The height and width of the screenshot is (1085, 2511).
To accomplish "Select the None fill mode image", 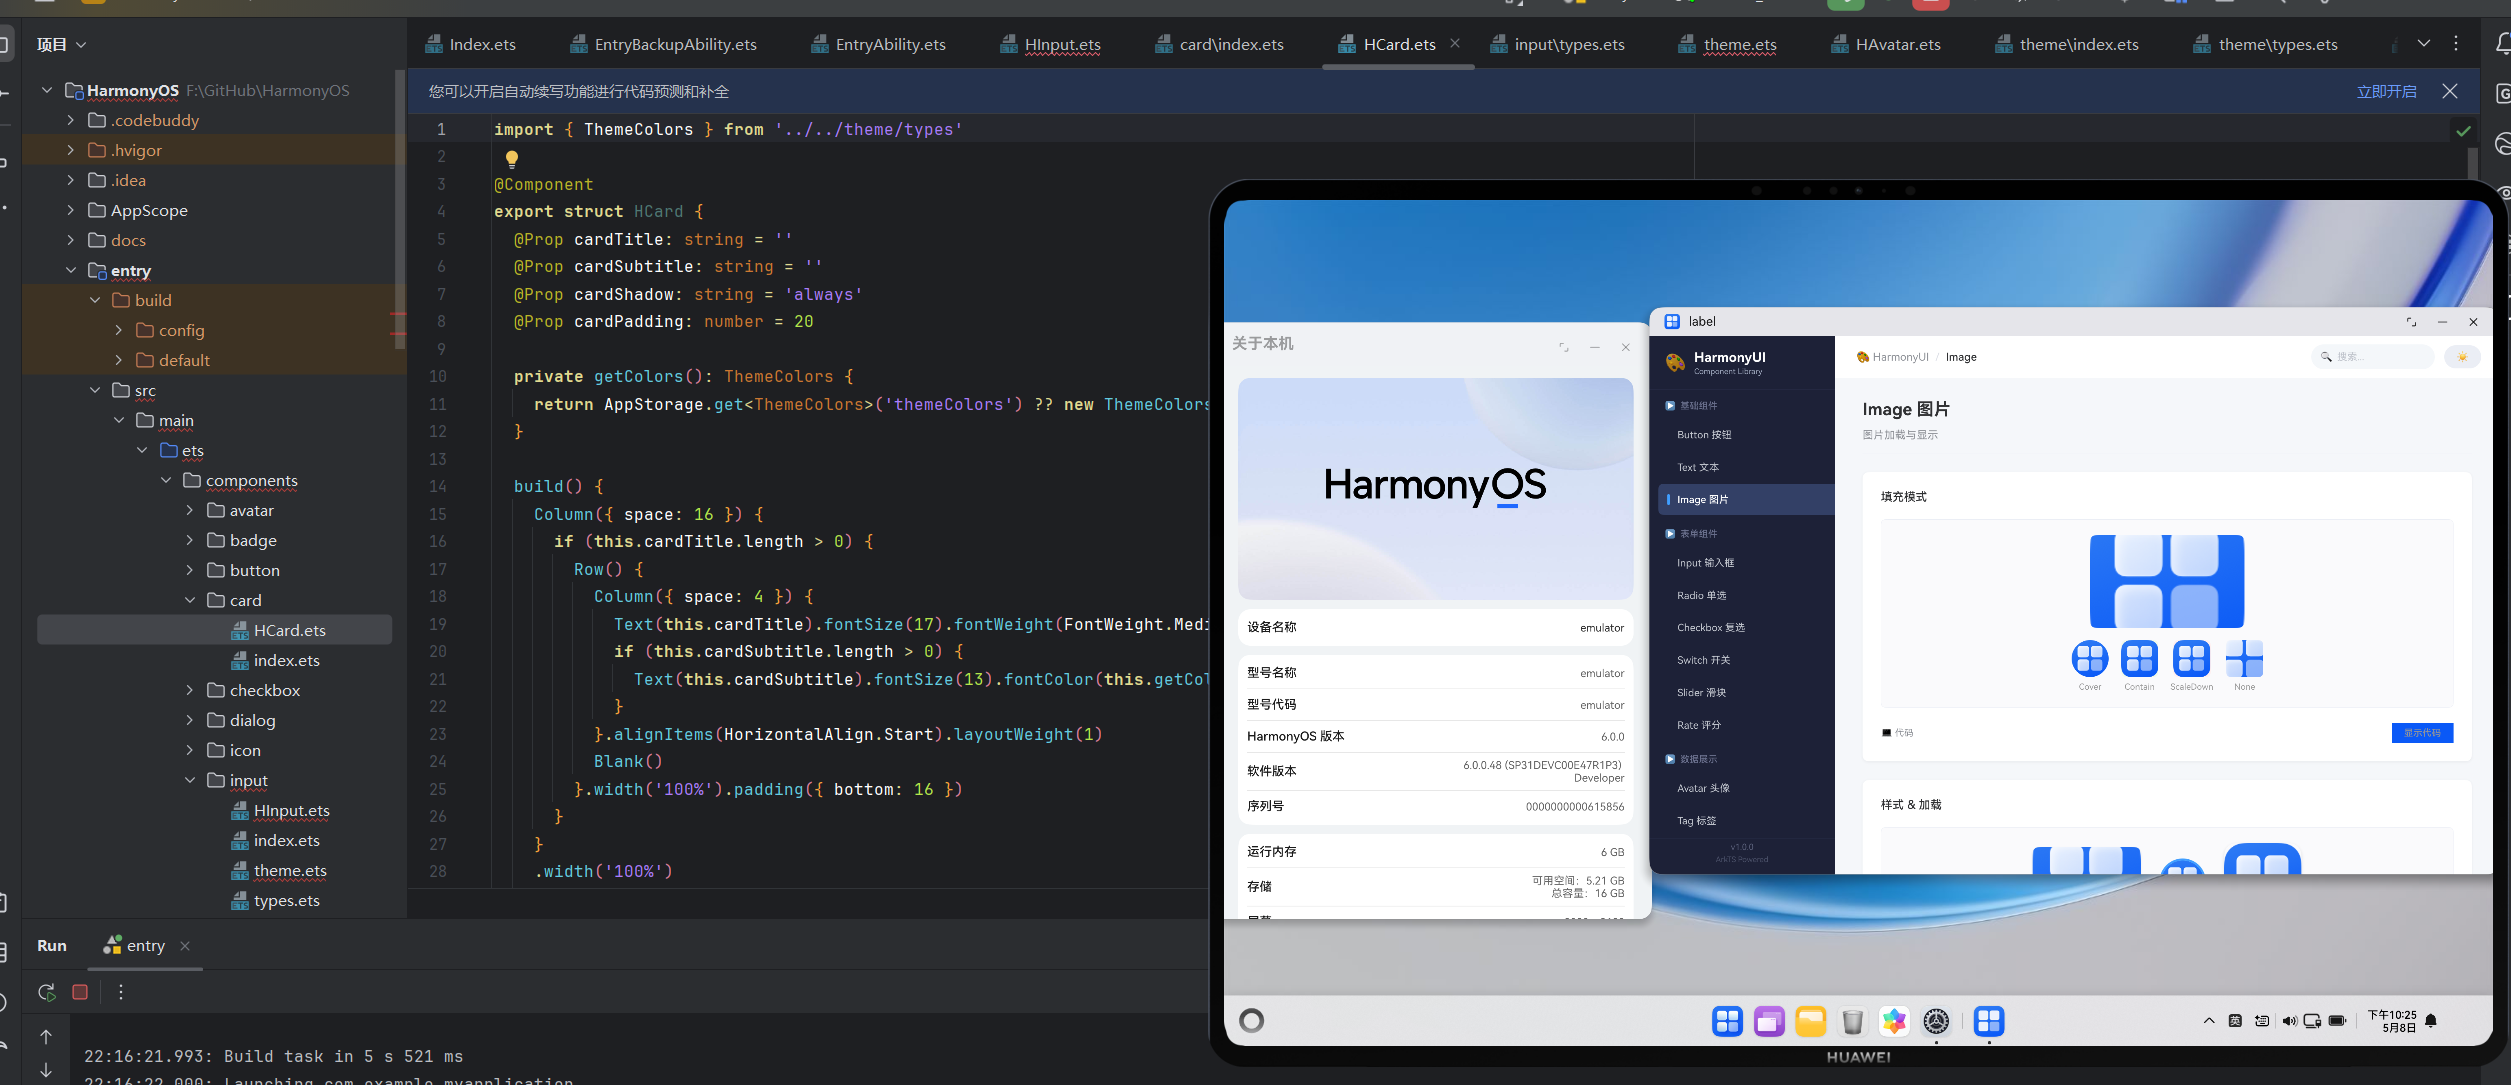I will point(2244,659).
